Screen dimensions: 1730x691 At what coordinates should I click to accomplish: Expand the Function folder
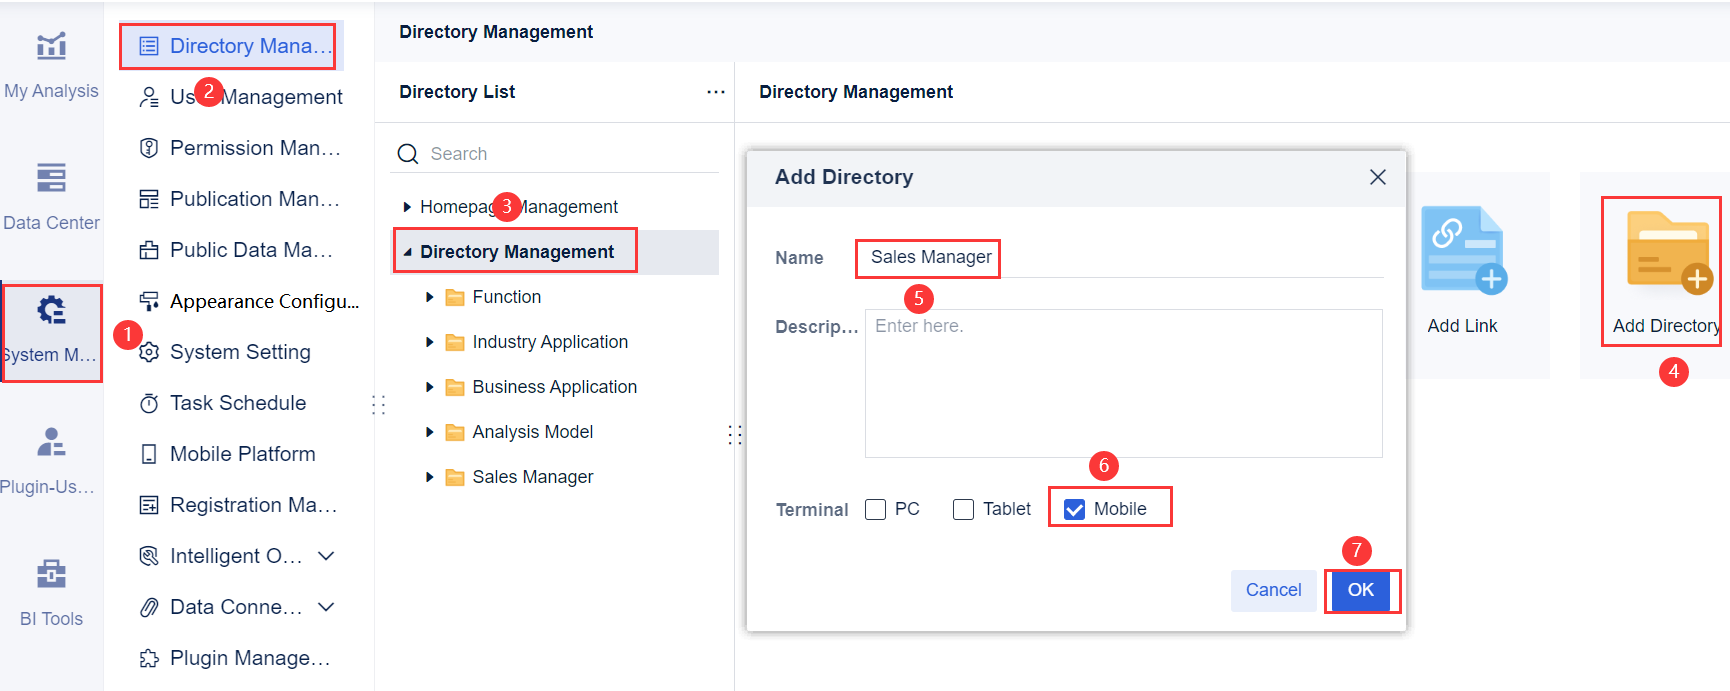tap(430, 297)
